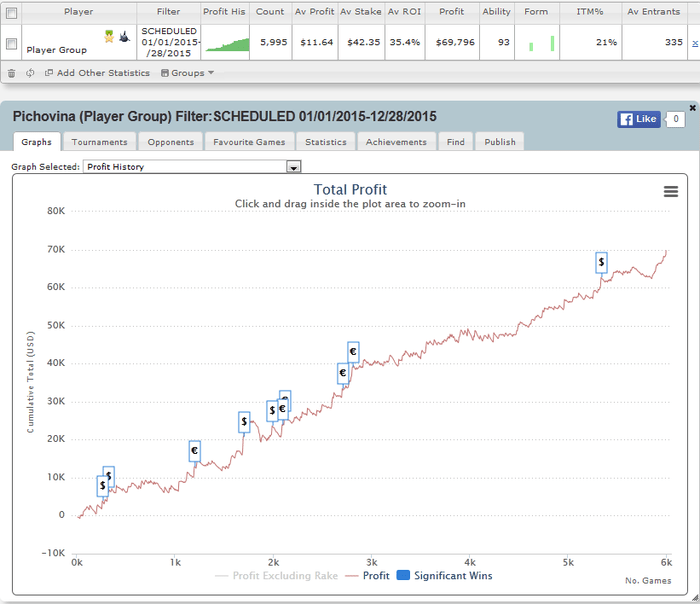Click the refresh icon beside trash
The width and height of the screenshot is (700, 604).
30,73
